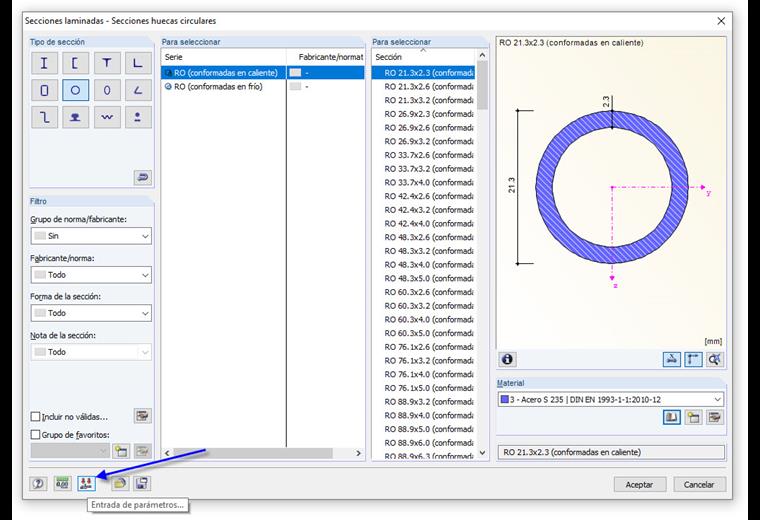
Task: Click the new favorites group icon
Action: 121,451
